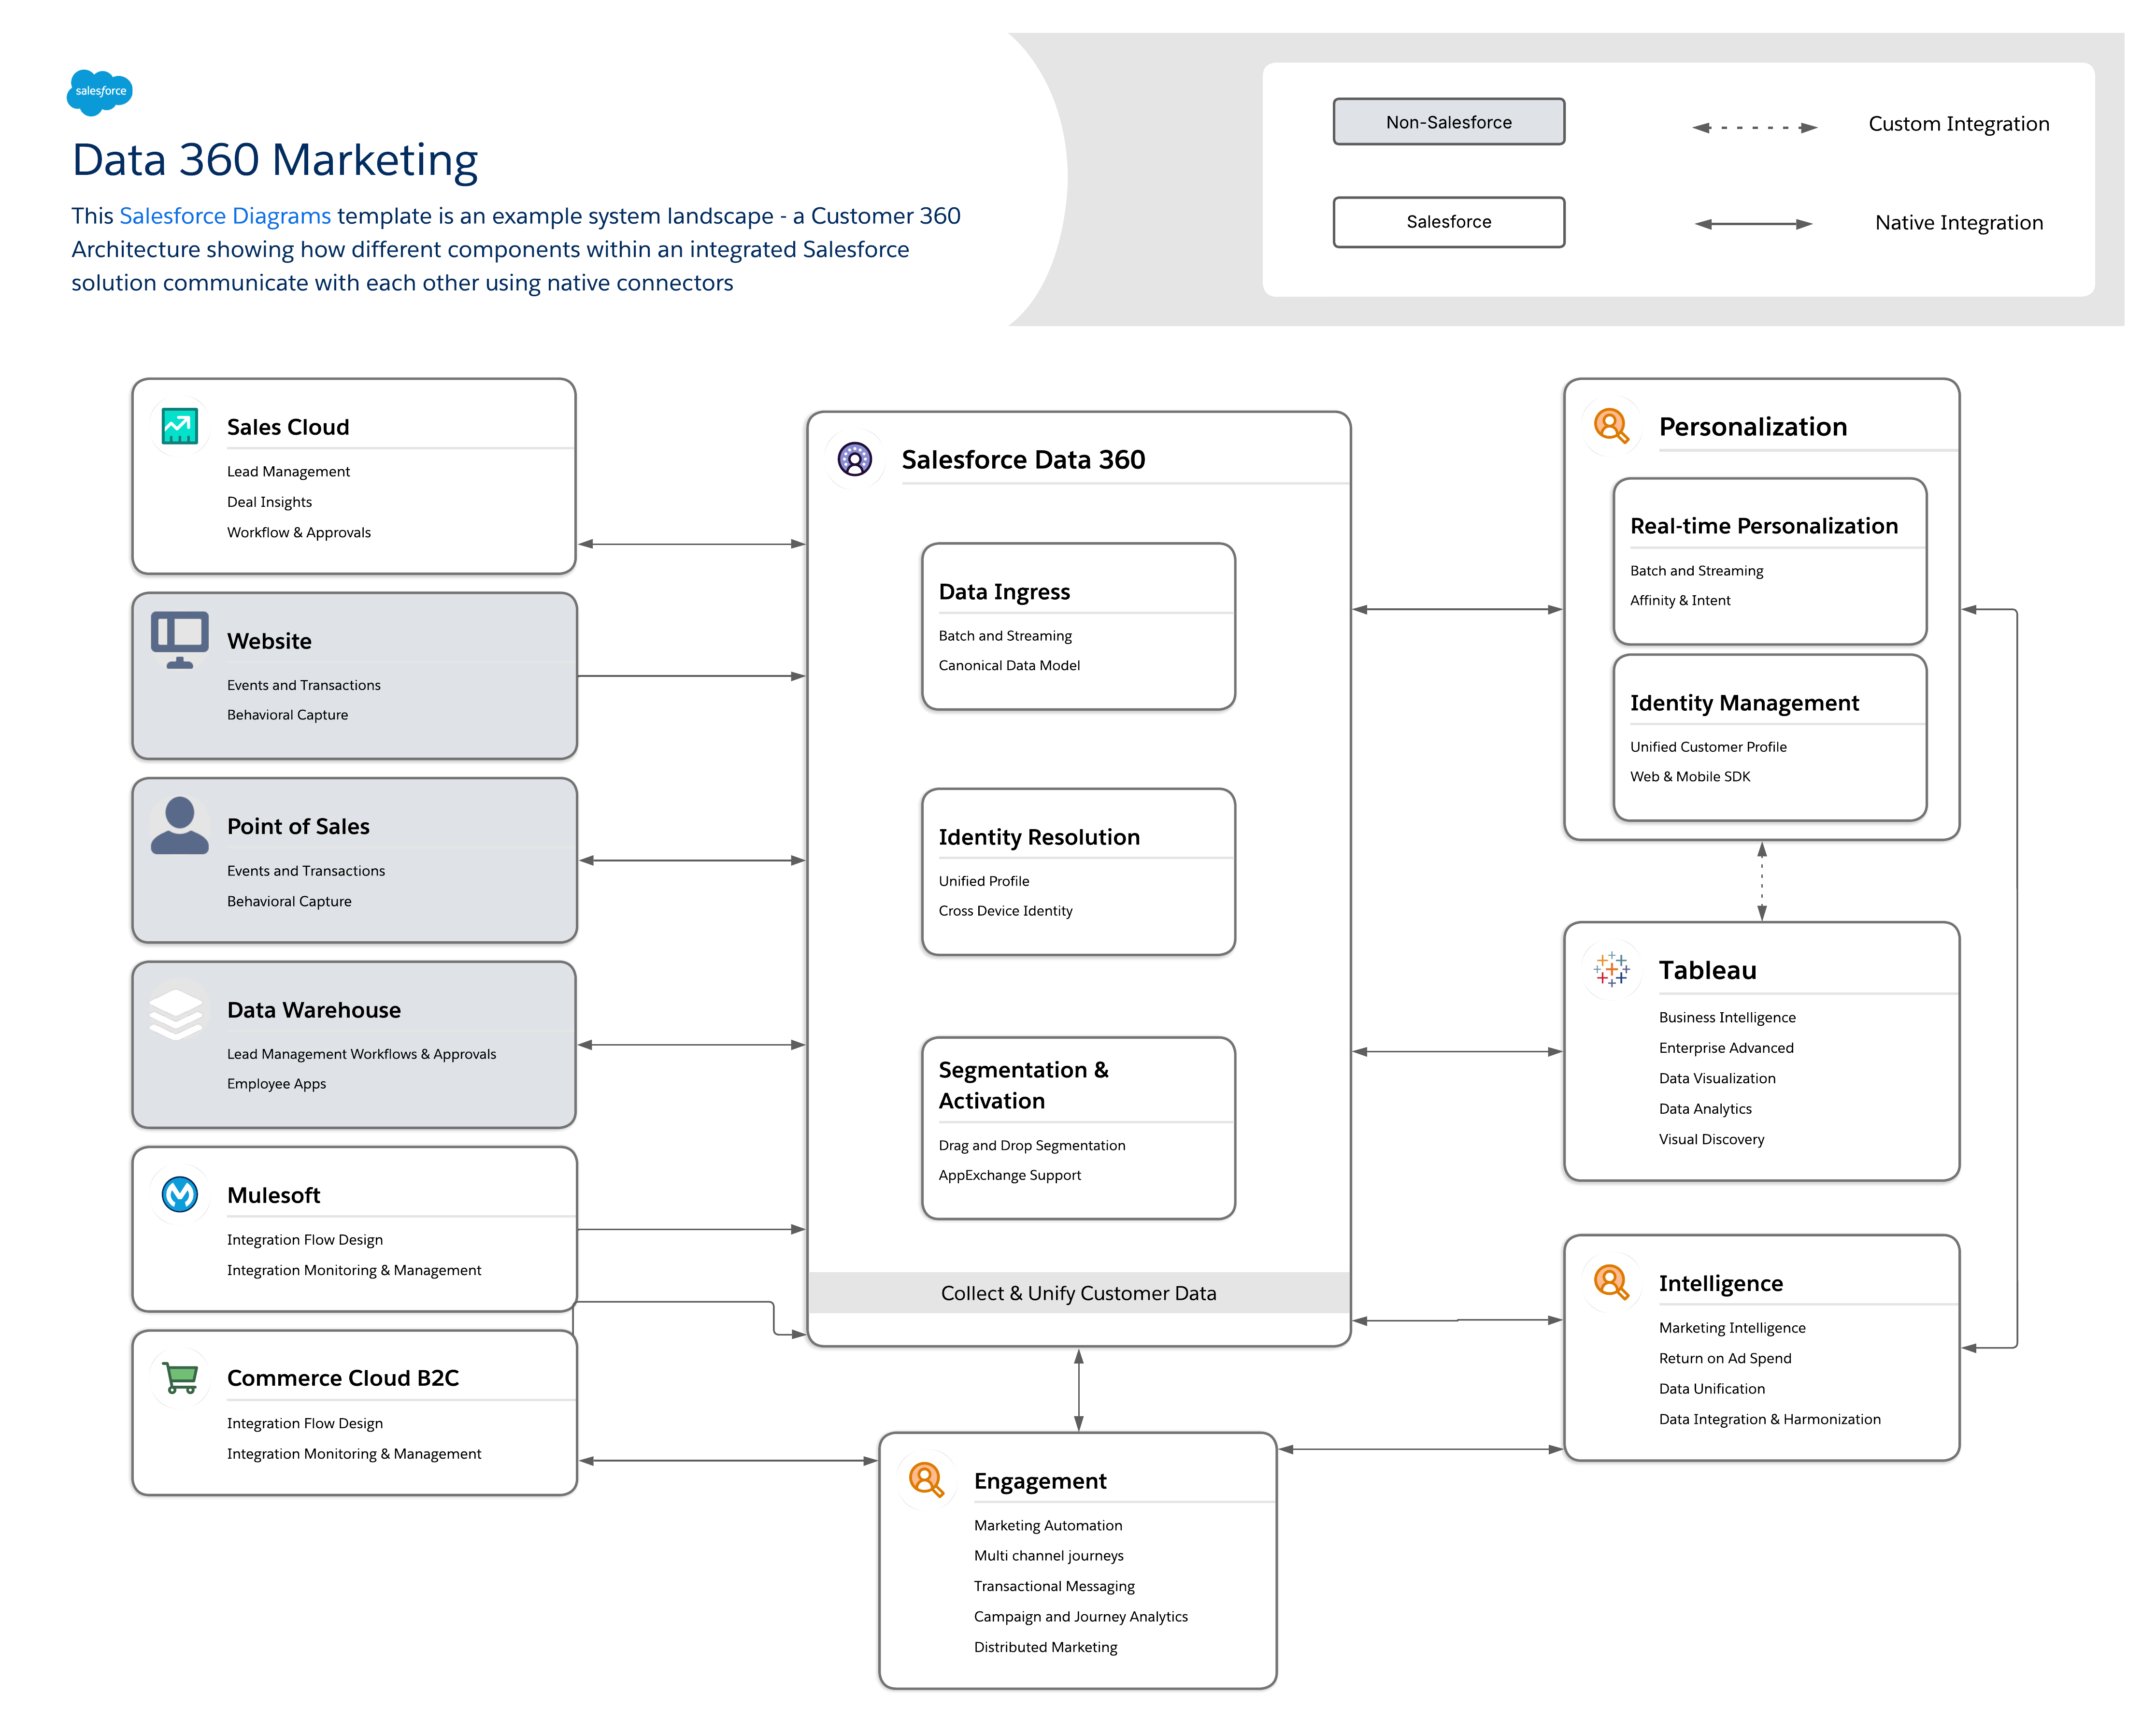The image size is (2156, 1722).
Task: Click the Salesforce legend box
Action: point(1448,222)
